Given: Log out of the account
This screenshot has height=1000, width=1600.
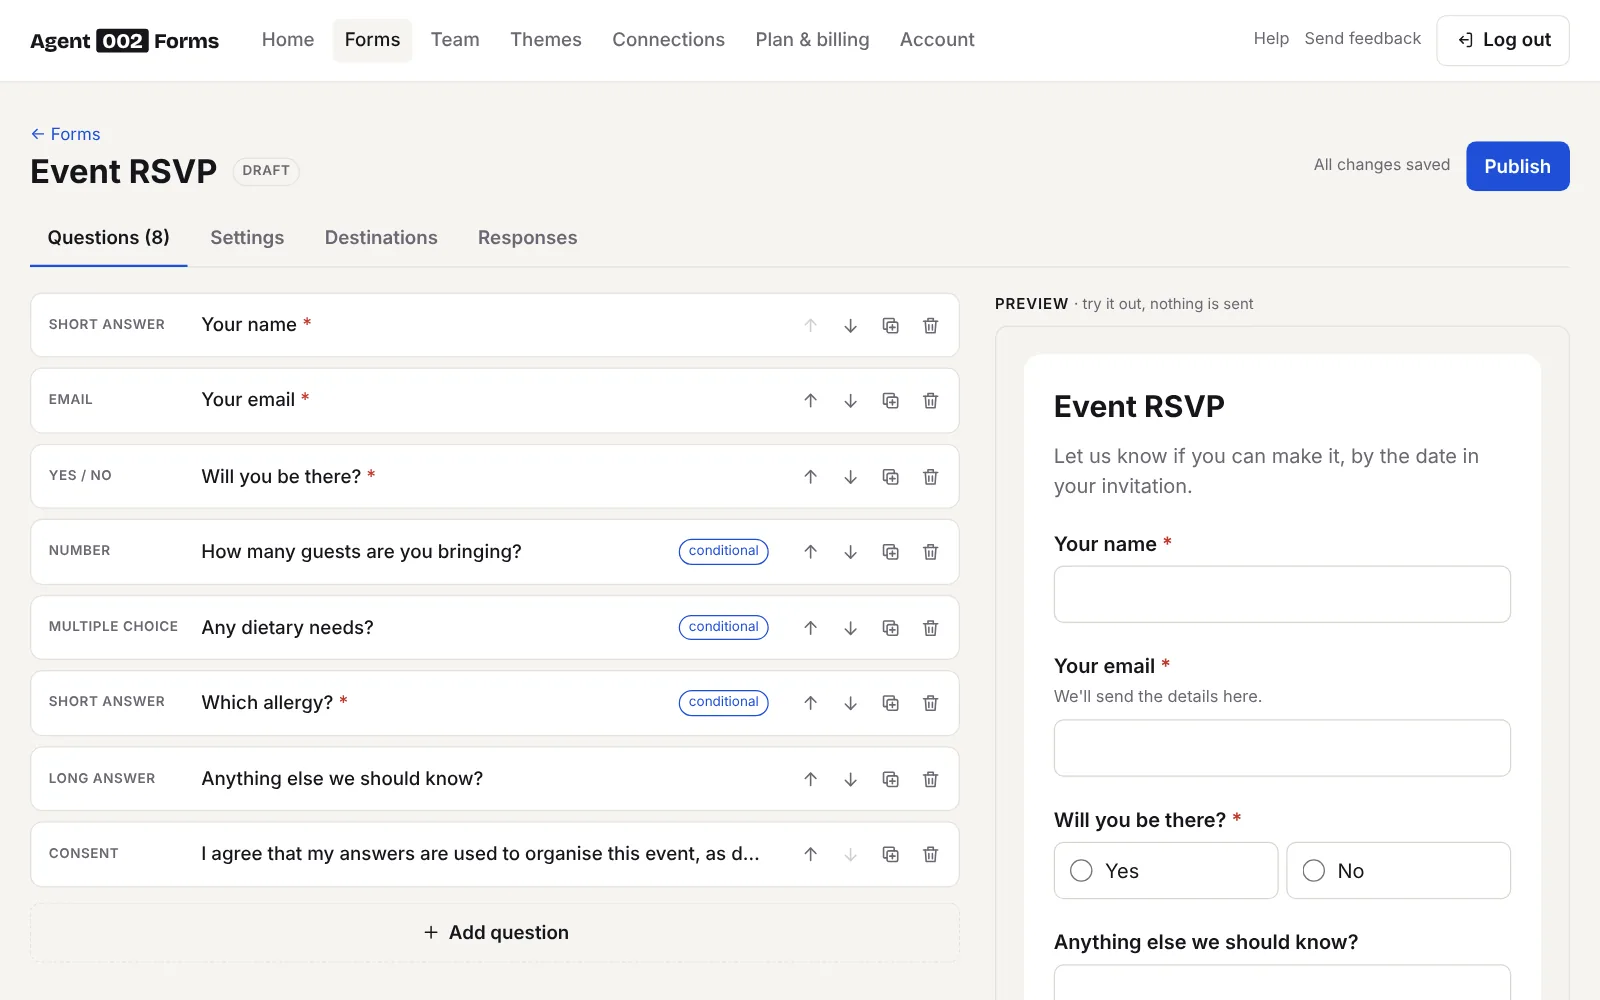Looking at the screenshot, I should (1503, 40).
